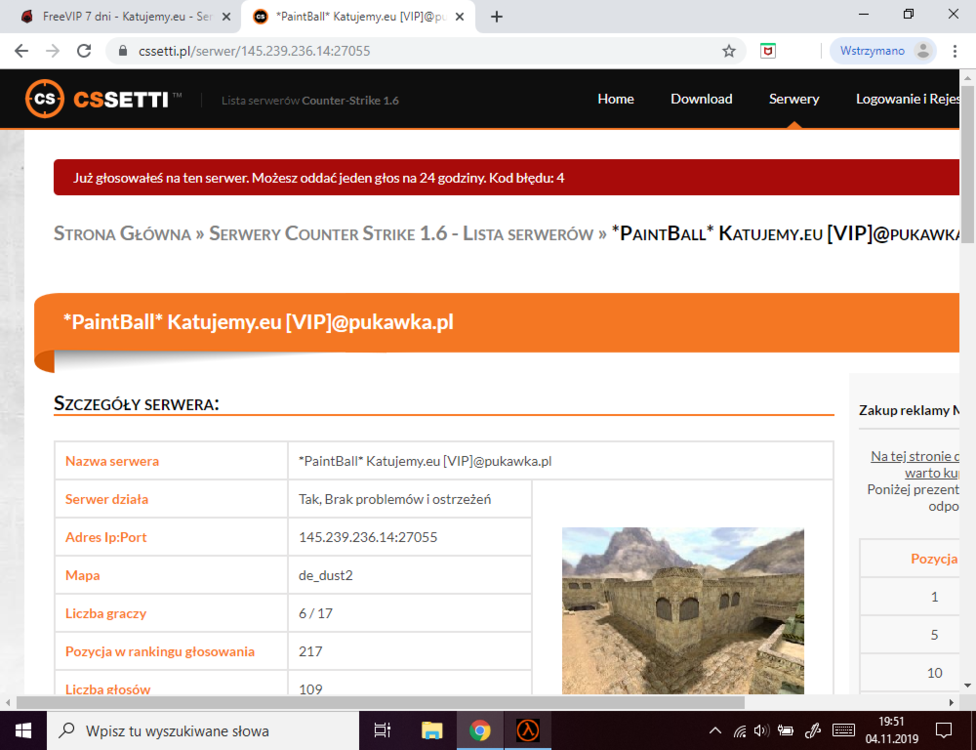This screenshot has height=750, width=976.
Task: Open Task View icon on taskbar
Action: [382, 730]
